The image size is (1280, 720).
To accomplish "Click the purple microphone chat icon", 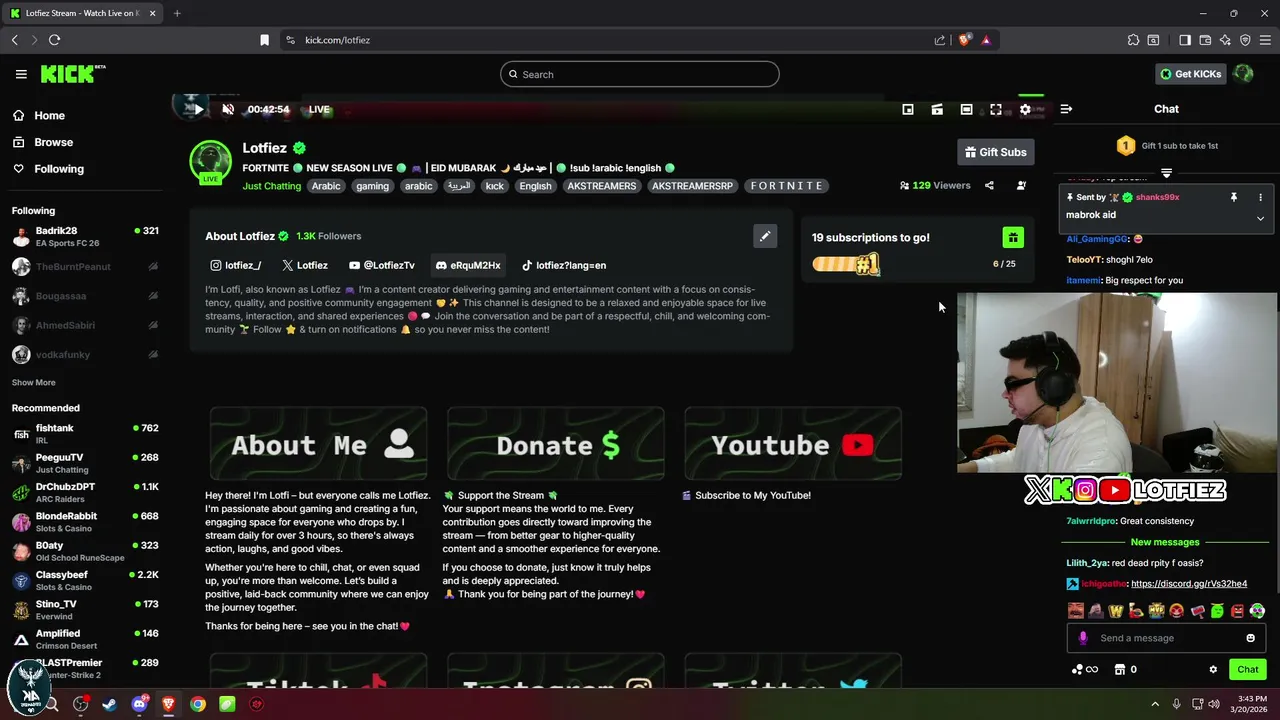I will coord(1083,638).
